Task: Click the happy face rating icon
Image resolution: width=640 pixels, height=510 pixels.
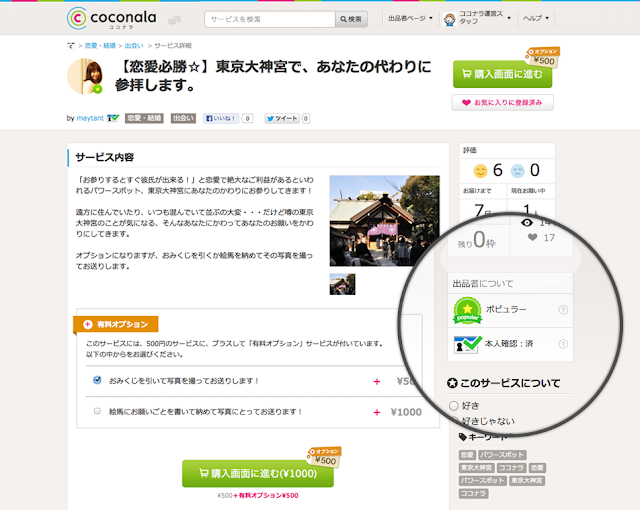Action: tap(480, 171)
